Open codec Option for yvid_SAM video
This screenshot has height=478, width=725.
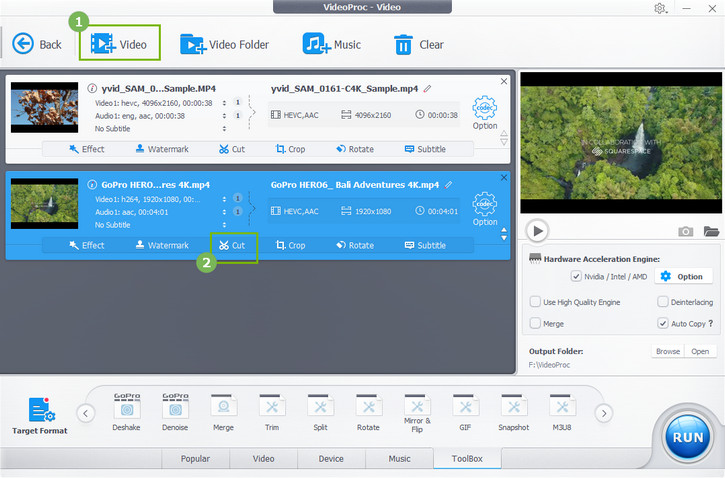[485, 112]
